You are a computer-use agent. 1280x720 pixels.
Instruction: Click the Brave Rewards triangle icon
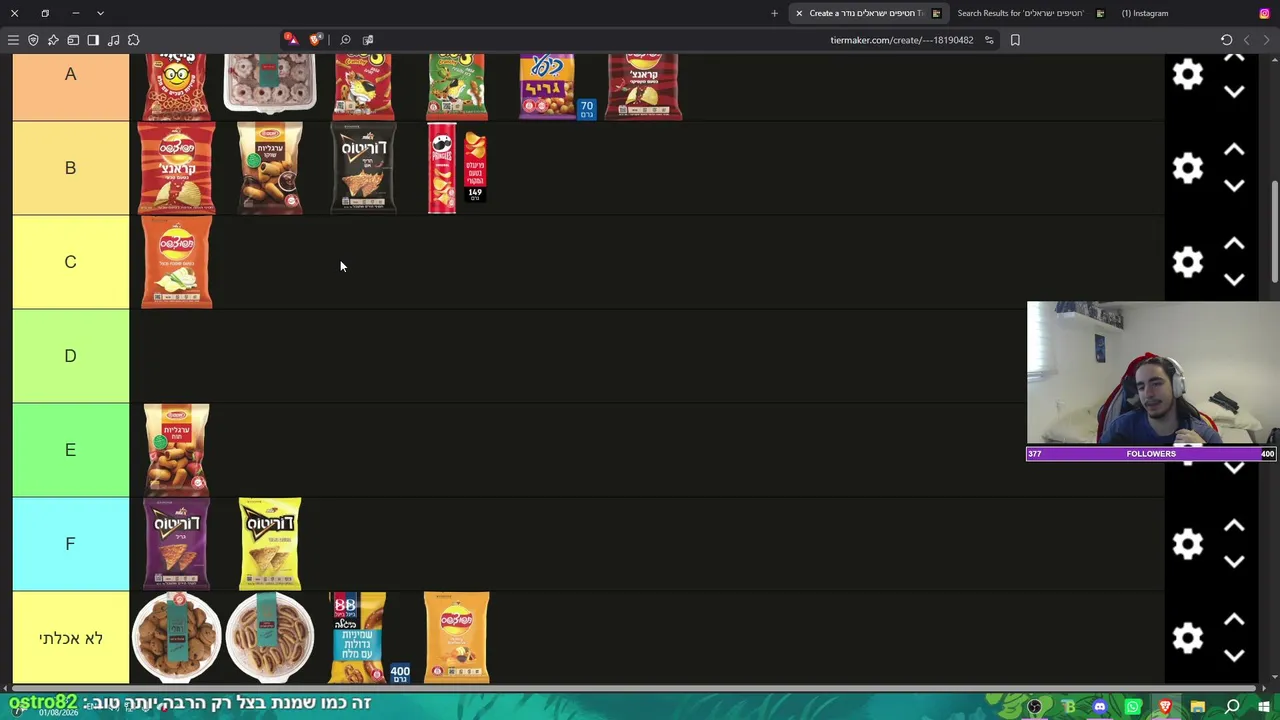[289, 40]
